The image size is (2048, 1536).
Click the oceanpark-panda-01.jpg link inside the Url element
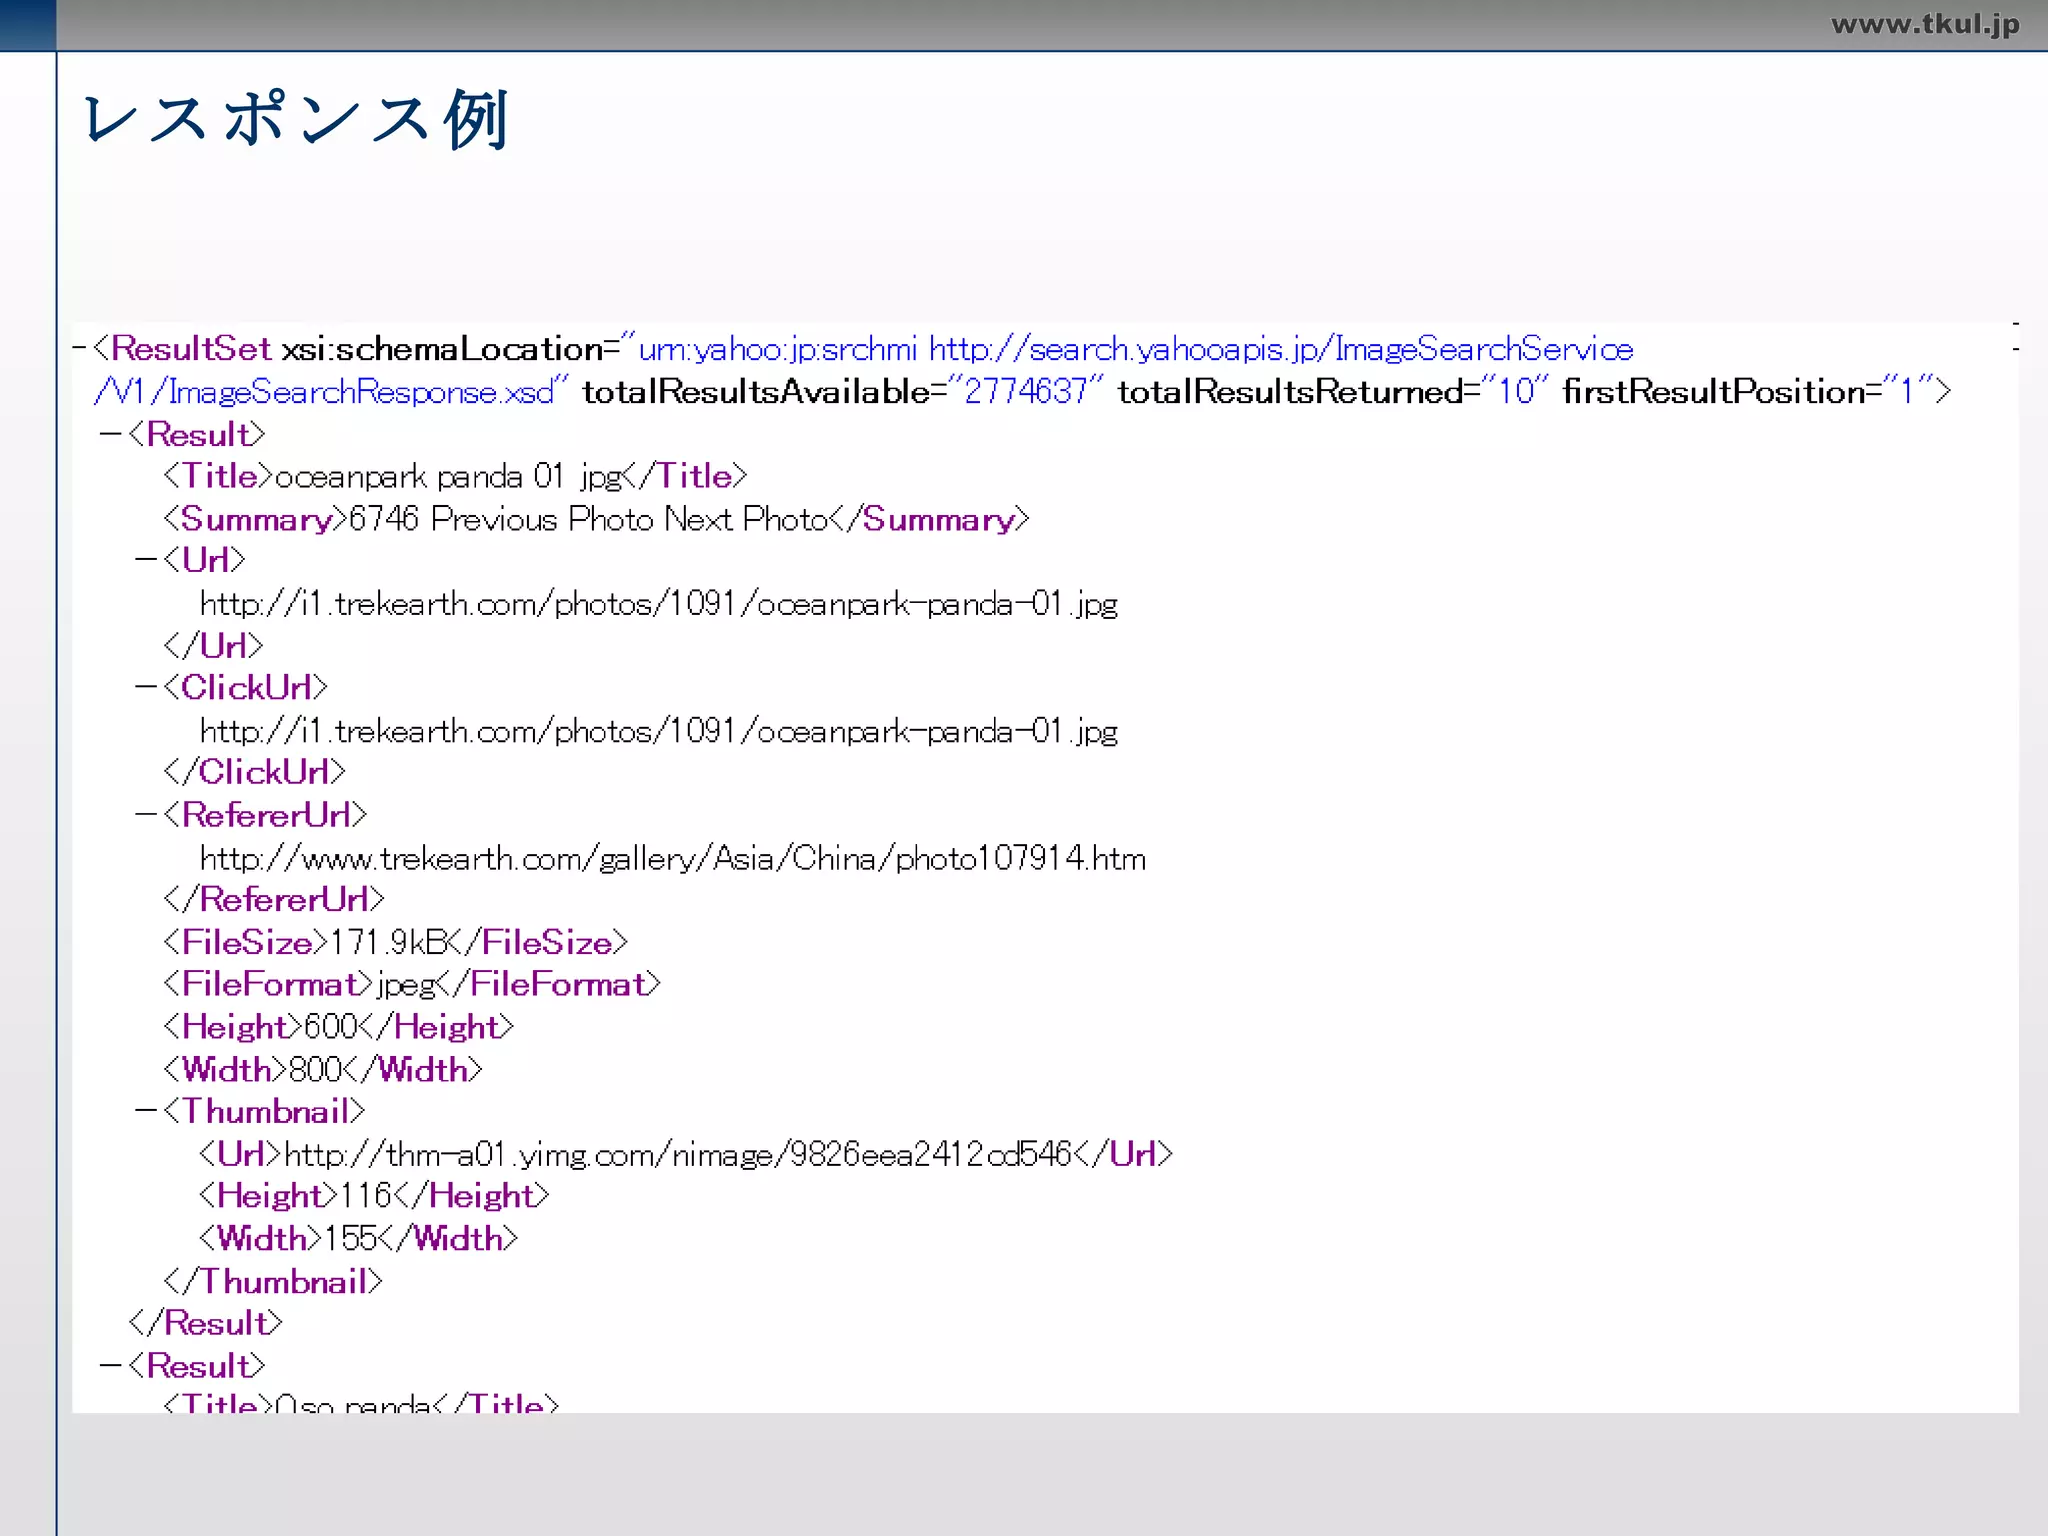click(x=659, y=604)
